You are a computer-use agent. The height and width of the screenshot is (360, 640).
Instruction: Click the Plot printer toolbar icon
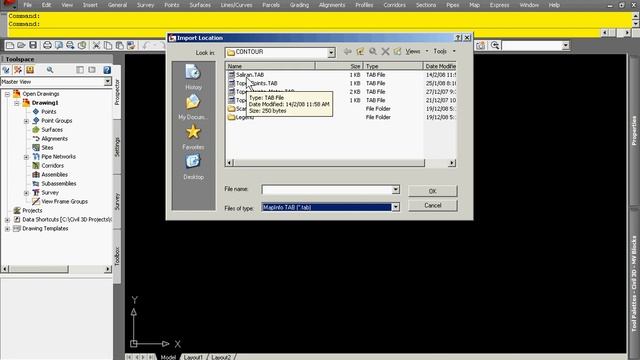coord(47,45)
